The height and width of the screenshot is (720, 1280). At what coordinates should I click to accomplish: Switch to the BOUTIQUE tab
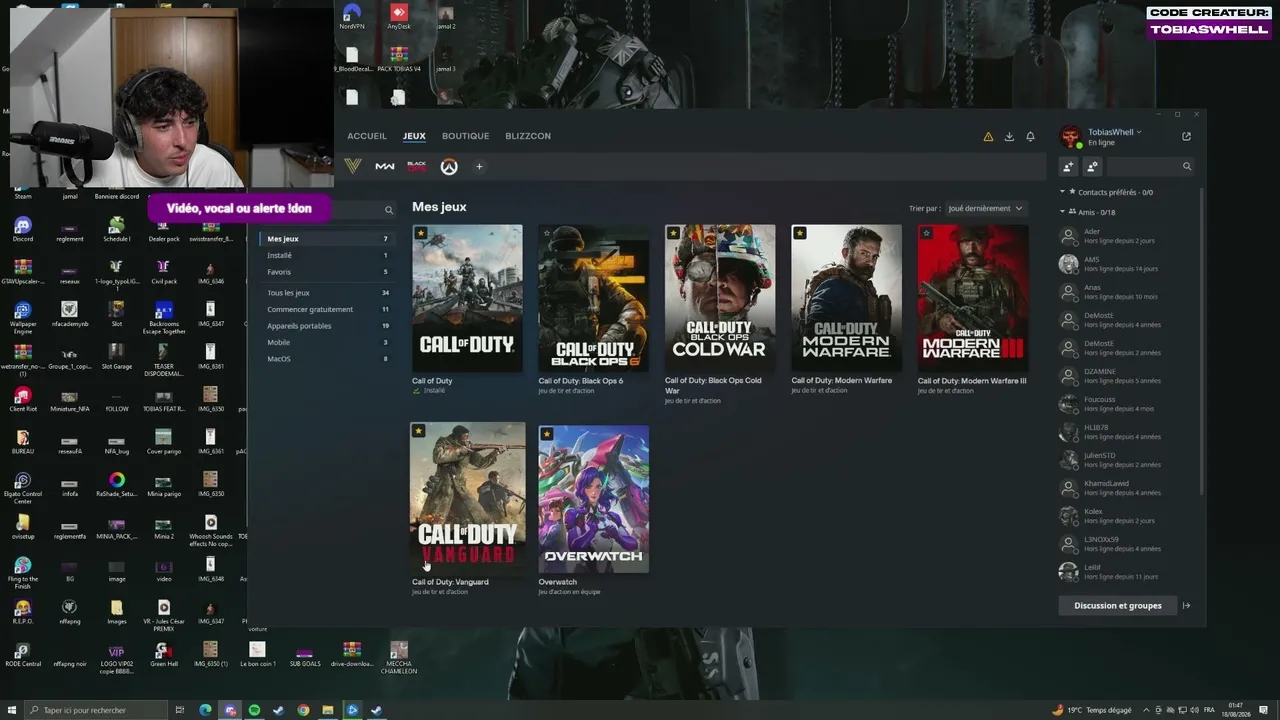(x=466, y=136)
